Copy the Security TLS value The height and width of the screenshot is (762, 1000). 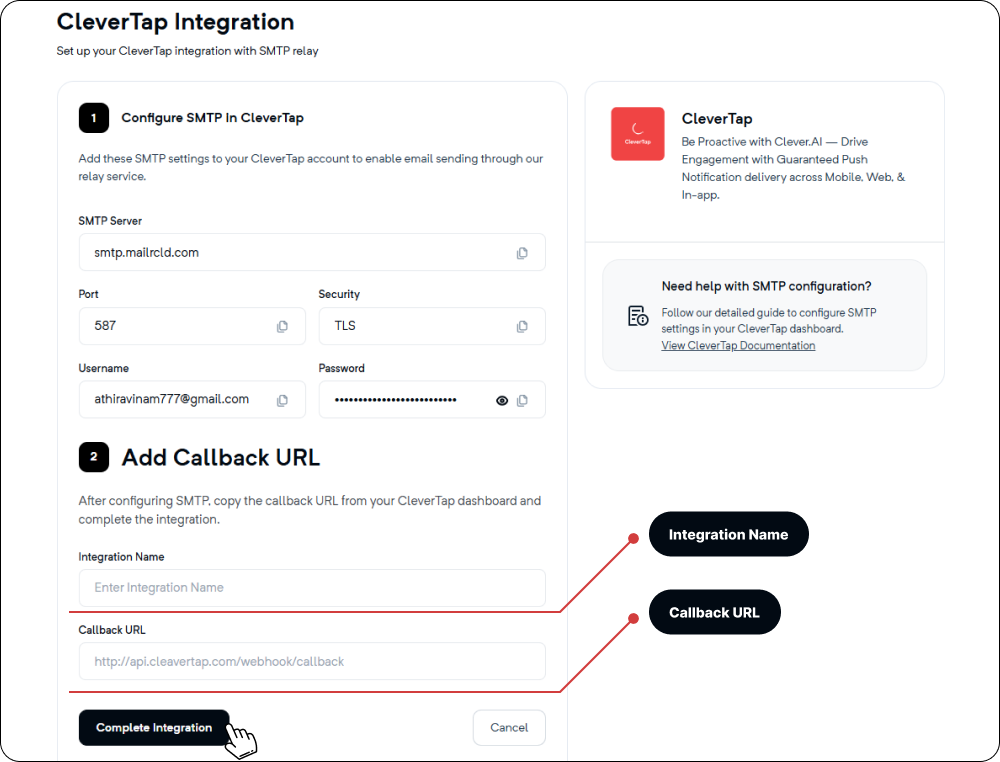pos(522,326)
